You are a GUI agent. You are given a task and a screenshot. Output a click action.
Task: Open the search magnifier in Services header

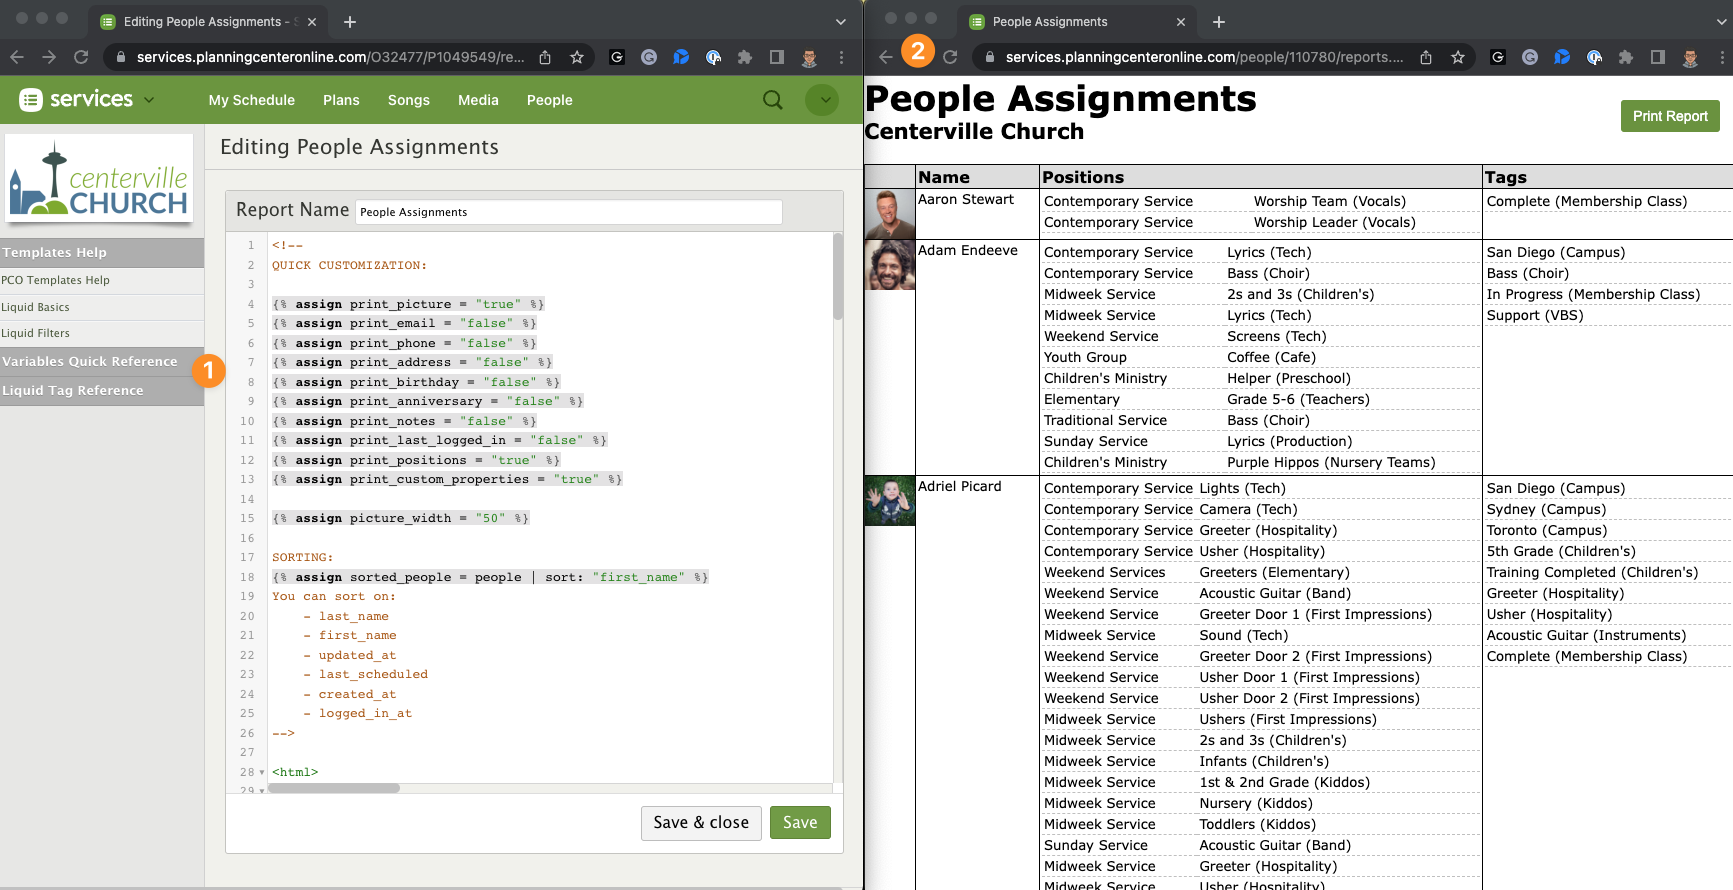point(773,99)
